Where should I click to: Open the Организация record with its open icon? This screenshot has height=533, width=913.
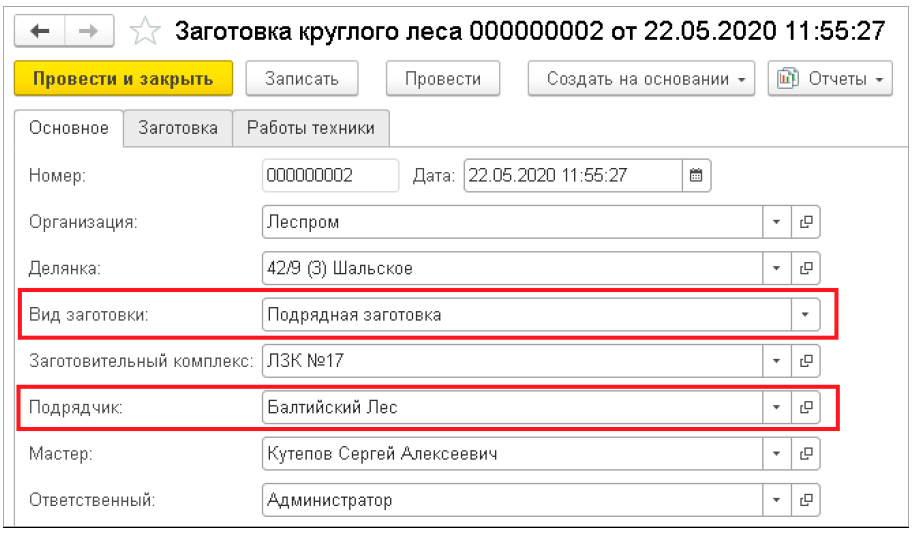click(805, 222)
